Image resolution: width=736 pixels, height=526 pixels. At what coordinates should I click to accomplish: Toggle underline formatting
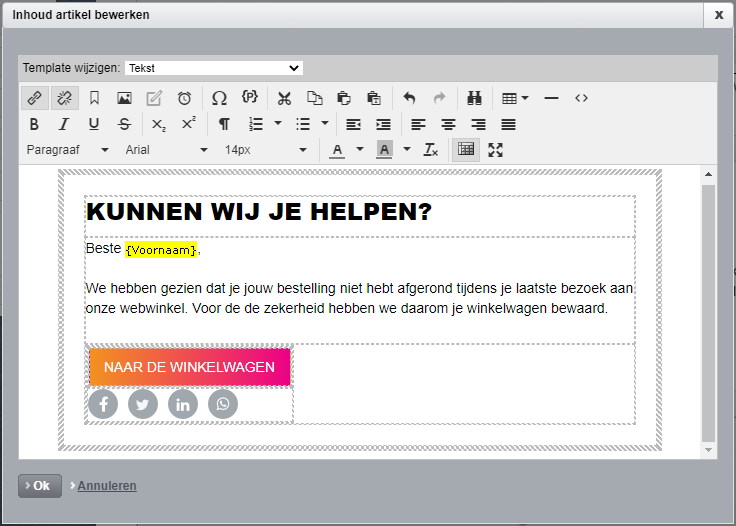click(94, 124)
